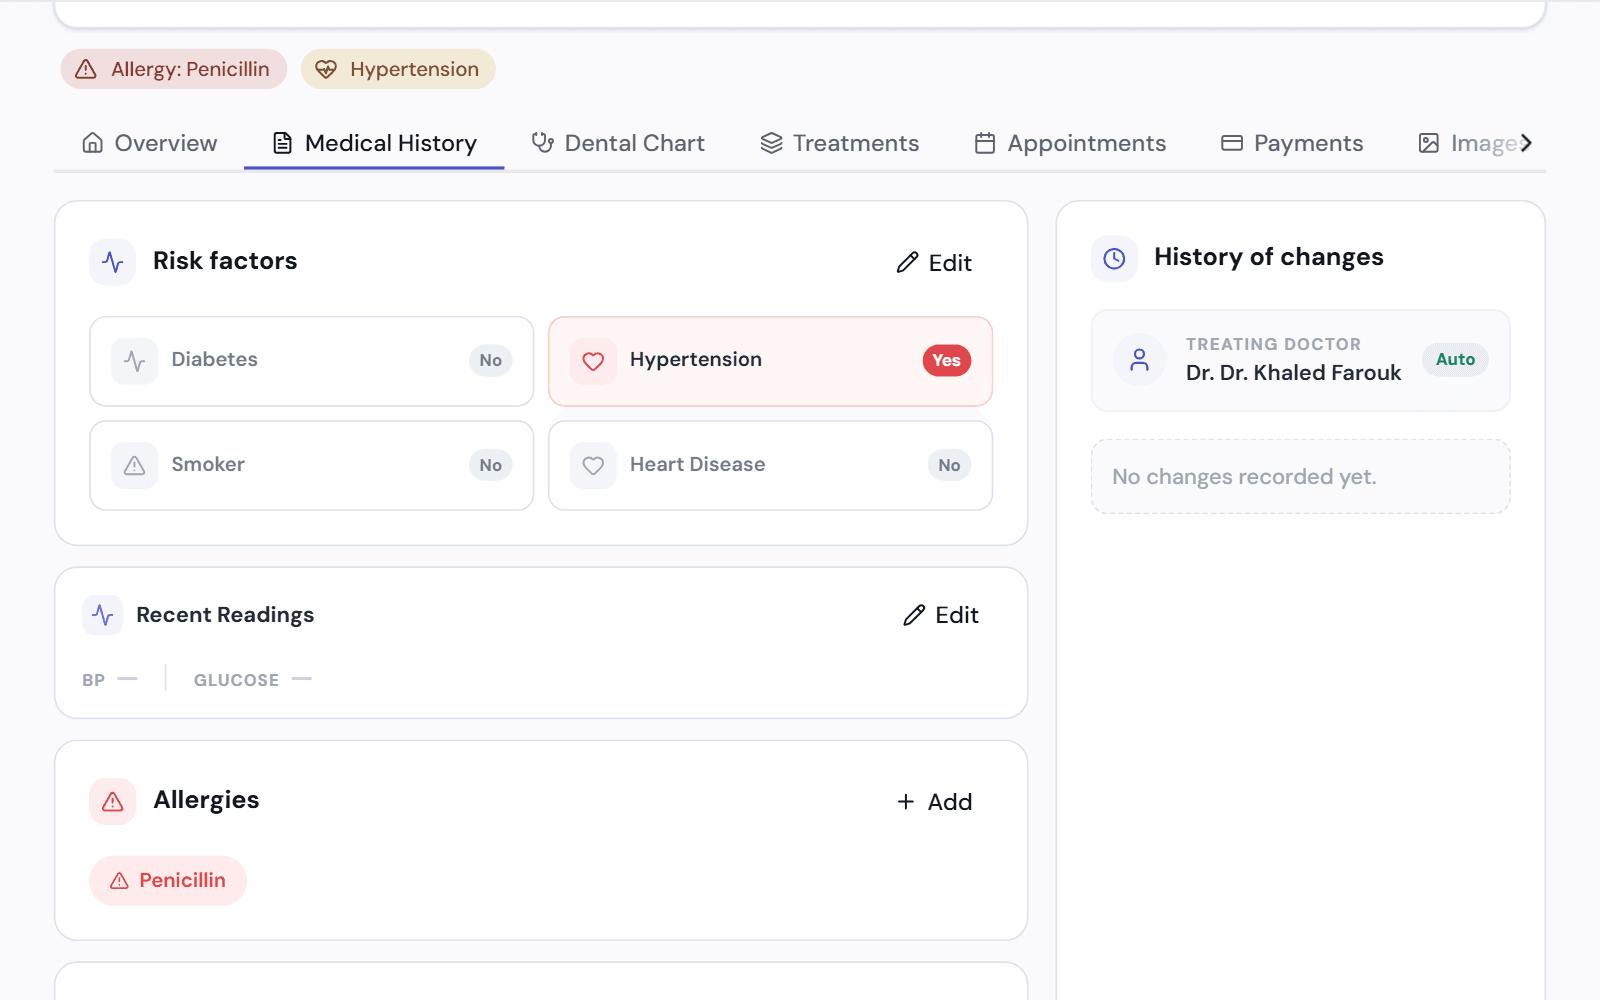This screenshot has width=1600, height=1000.
Task: Click the GLUCOSE reading label
Action: (236, 680)
